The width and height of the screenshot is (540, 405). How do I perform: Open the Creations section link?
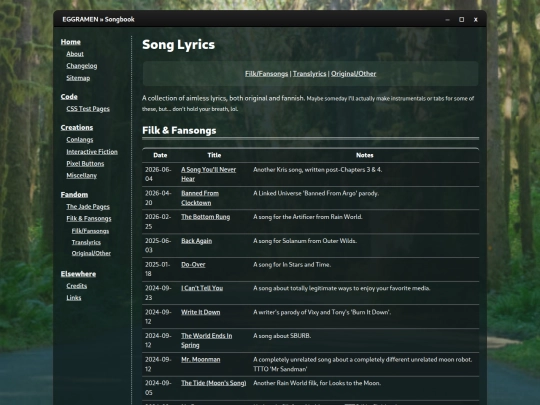click(x=77, y=127)
